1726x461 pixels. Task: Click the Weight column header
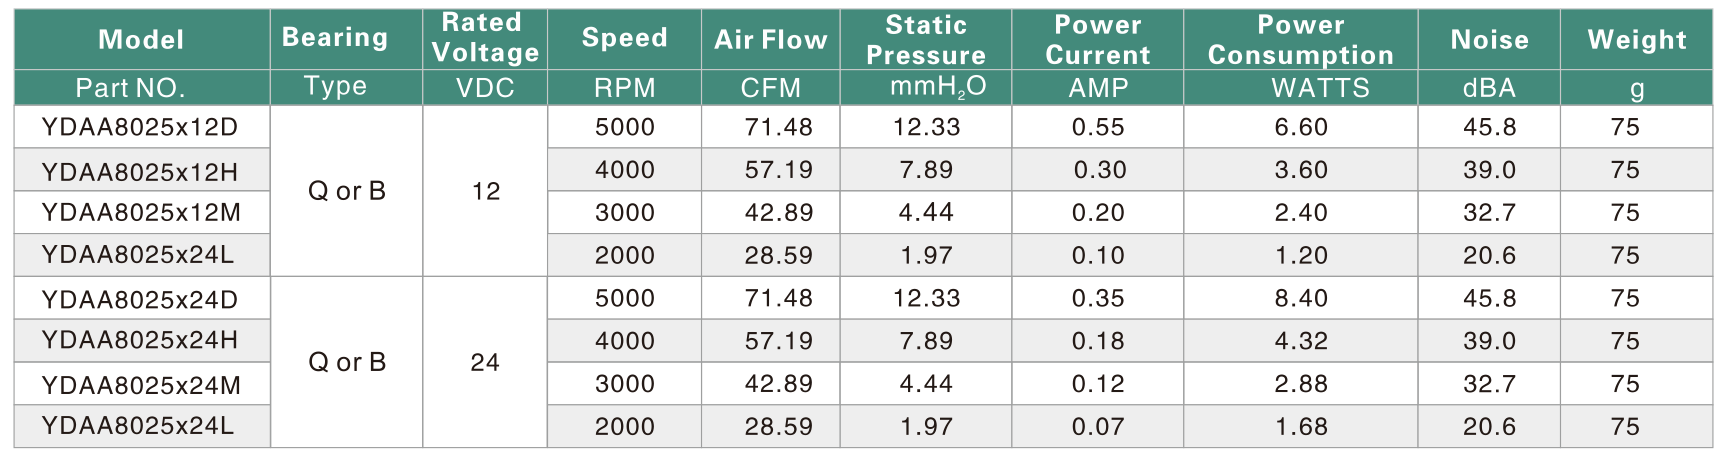pos(1636,39)
